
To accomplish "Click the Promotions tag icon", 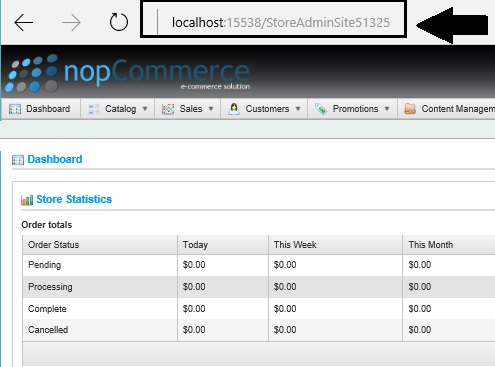I will (321, 109).
